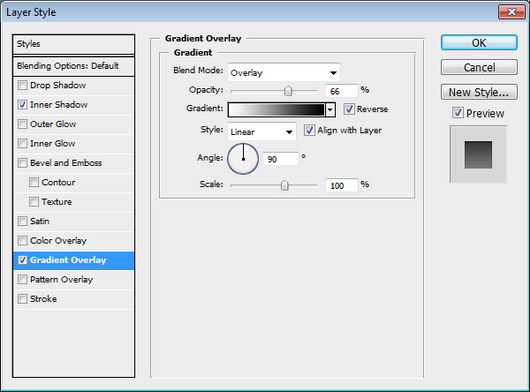This screenshot has height=392, width=530.
Task: Select the Gradient Overlay row label
Action: coord(68,260)
